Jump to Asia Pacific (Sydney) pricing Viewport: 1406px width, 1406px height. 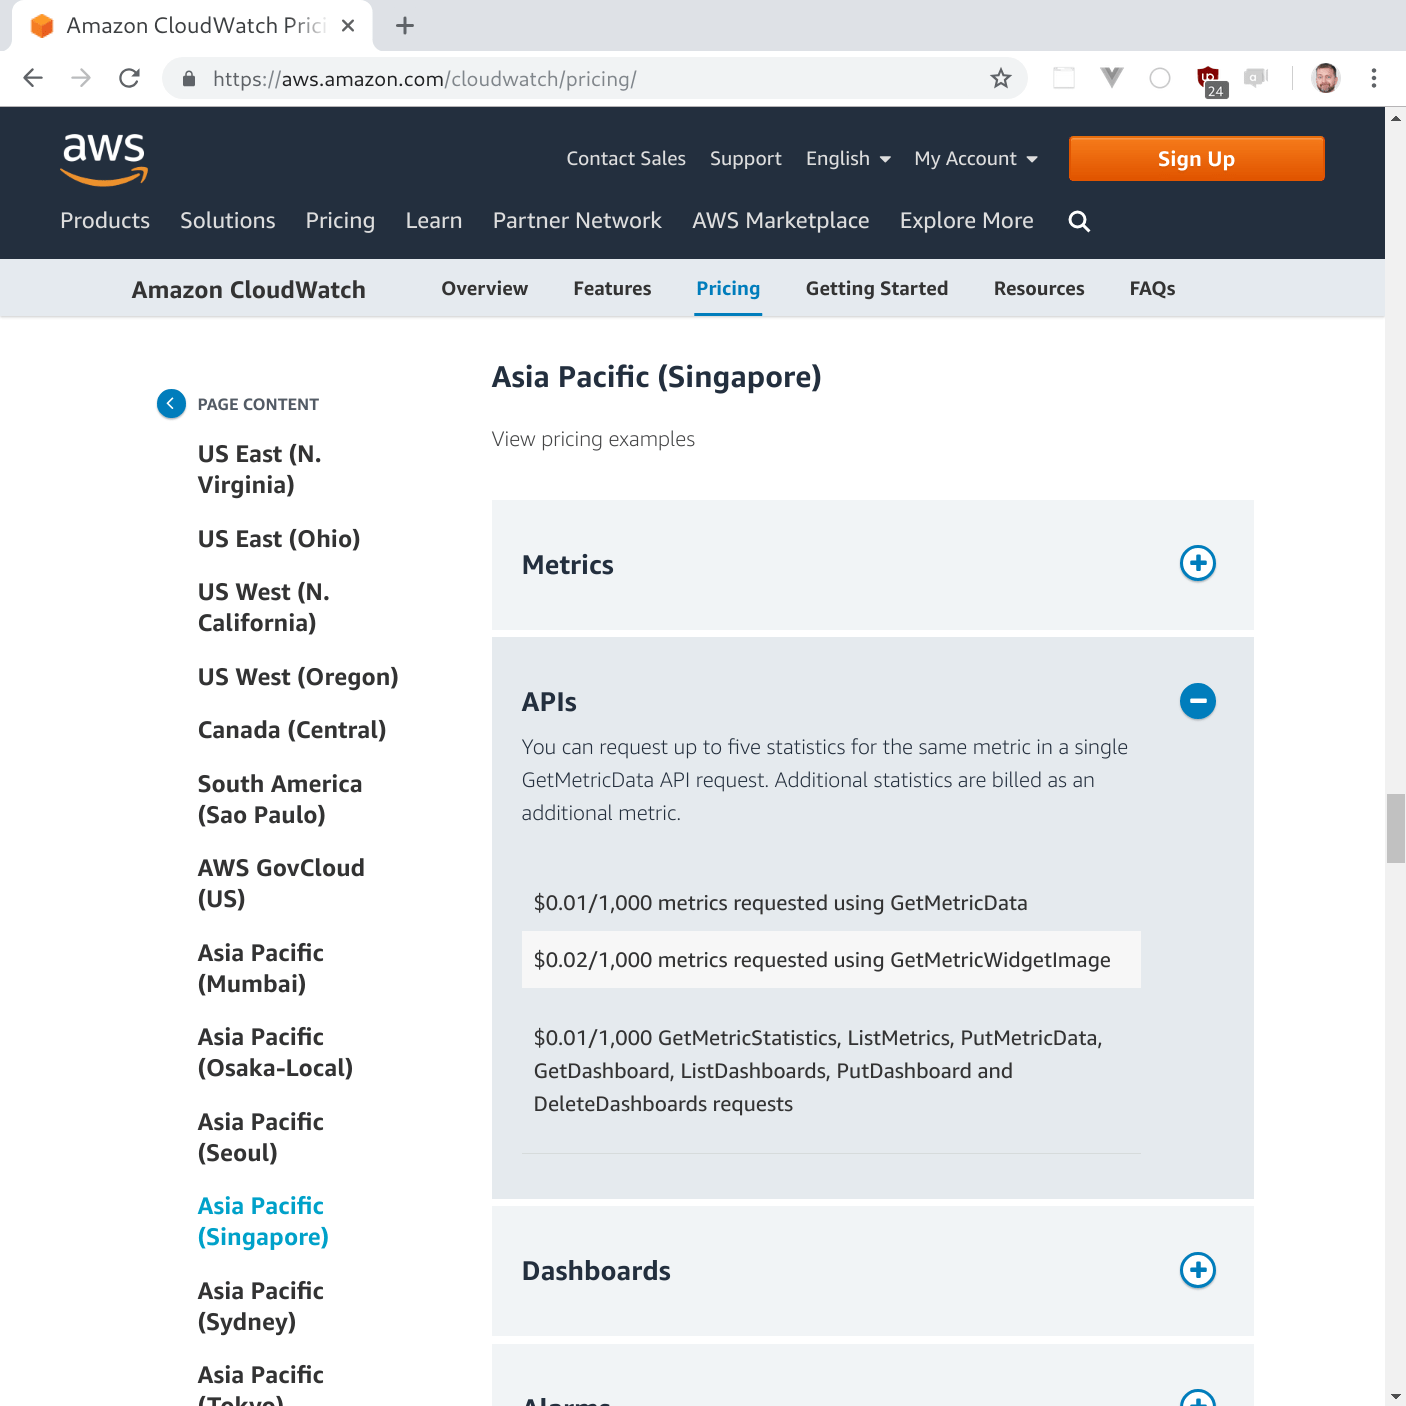pos(261,1306)
